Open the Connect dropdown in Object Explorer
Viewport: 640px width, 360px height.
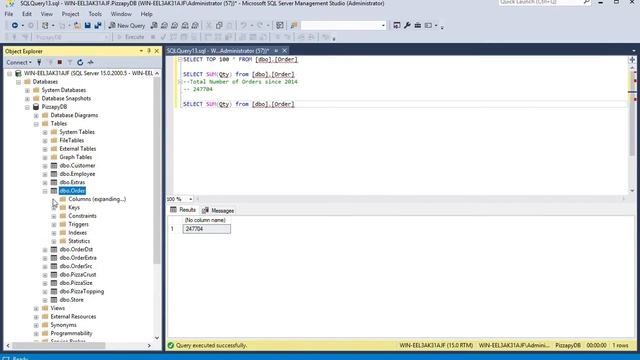tap(19, 62)
